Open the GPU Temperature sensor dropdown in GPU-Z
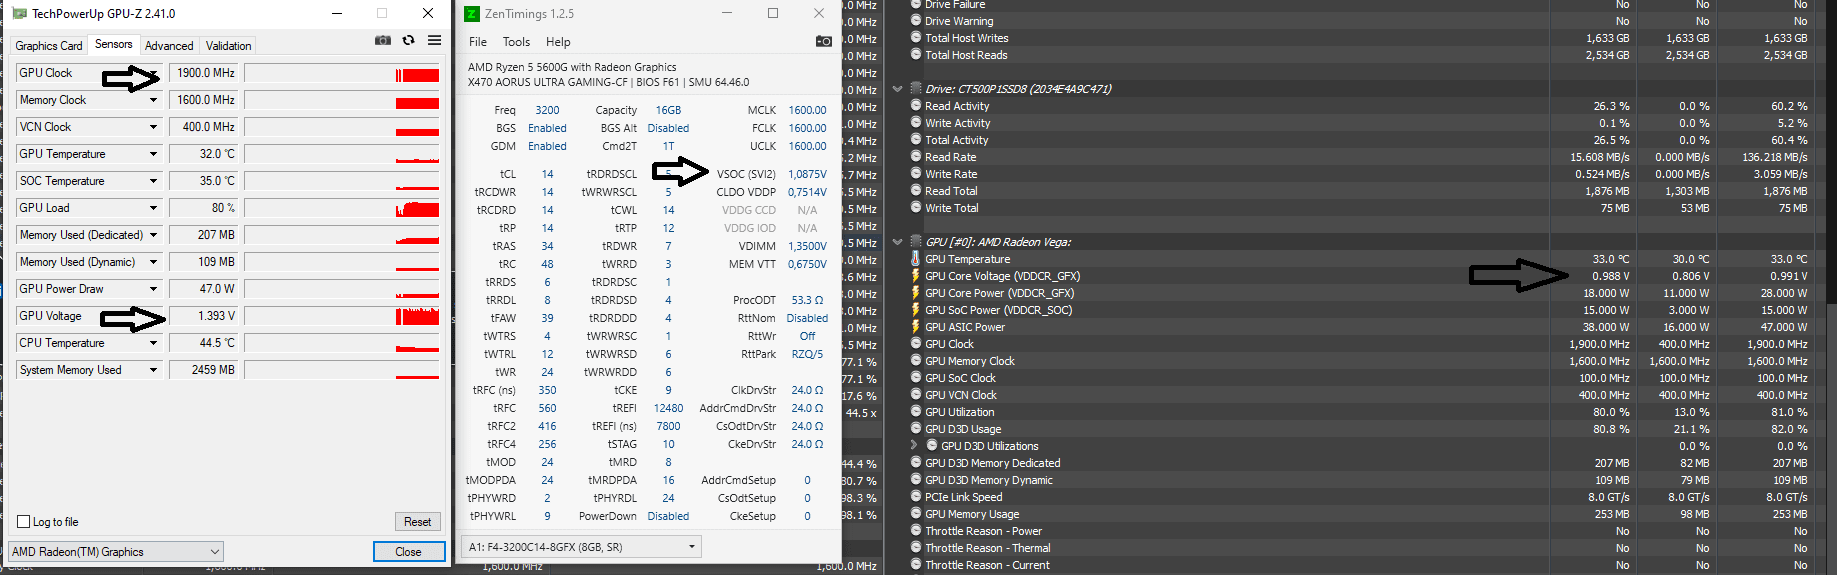Viewport: 1837px width, 575px height. pyautogui.click(x=153, y=154)
